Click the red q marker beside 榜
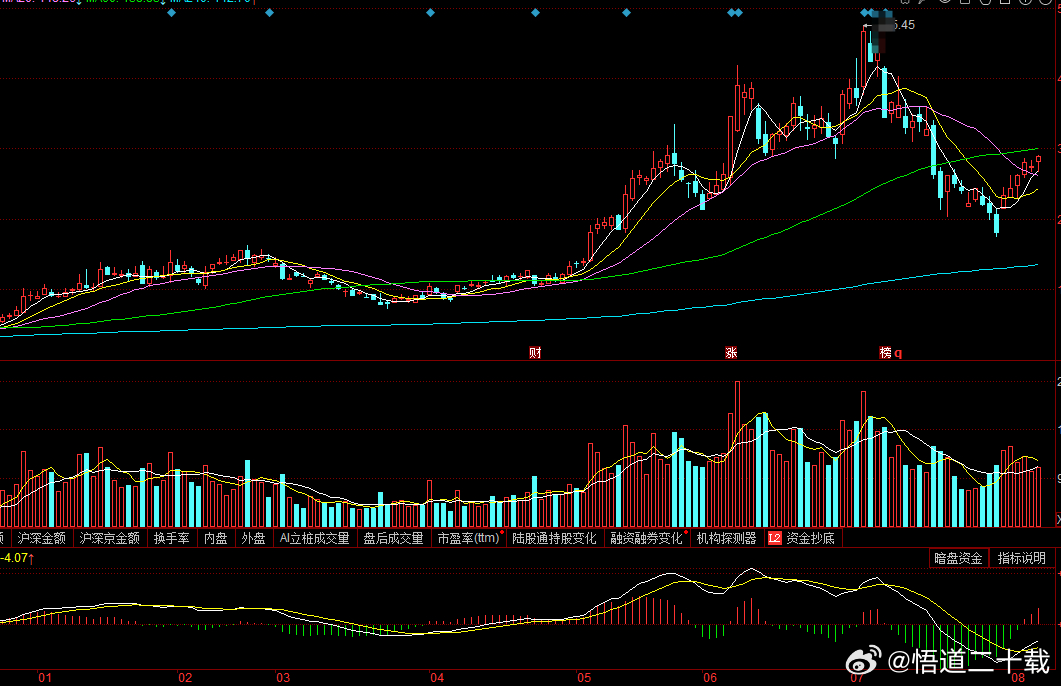This screenshot has height=686, width=1061. pos(898,353)
